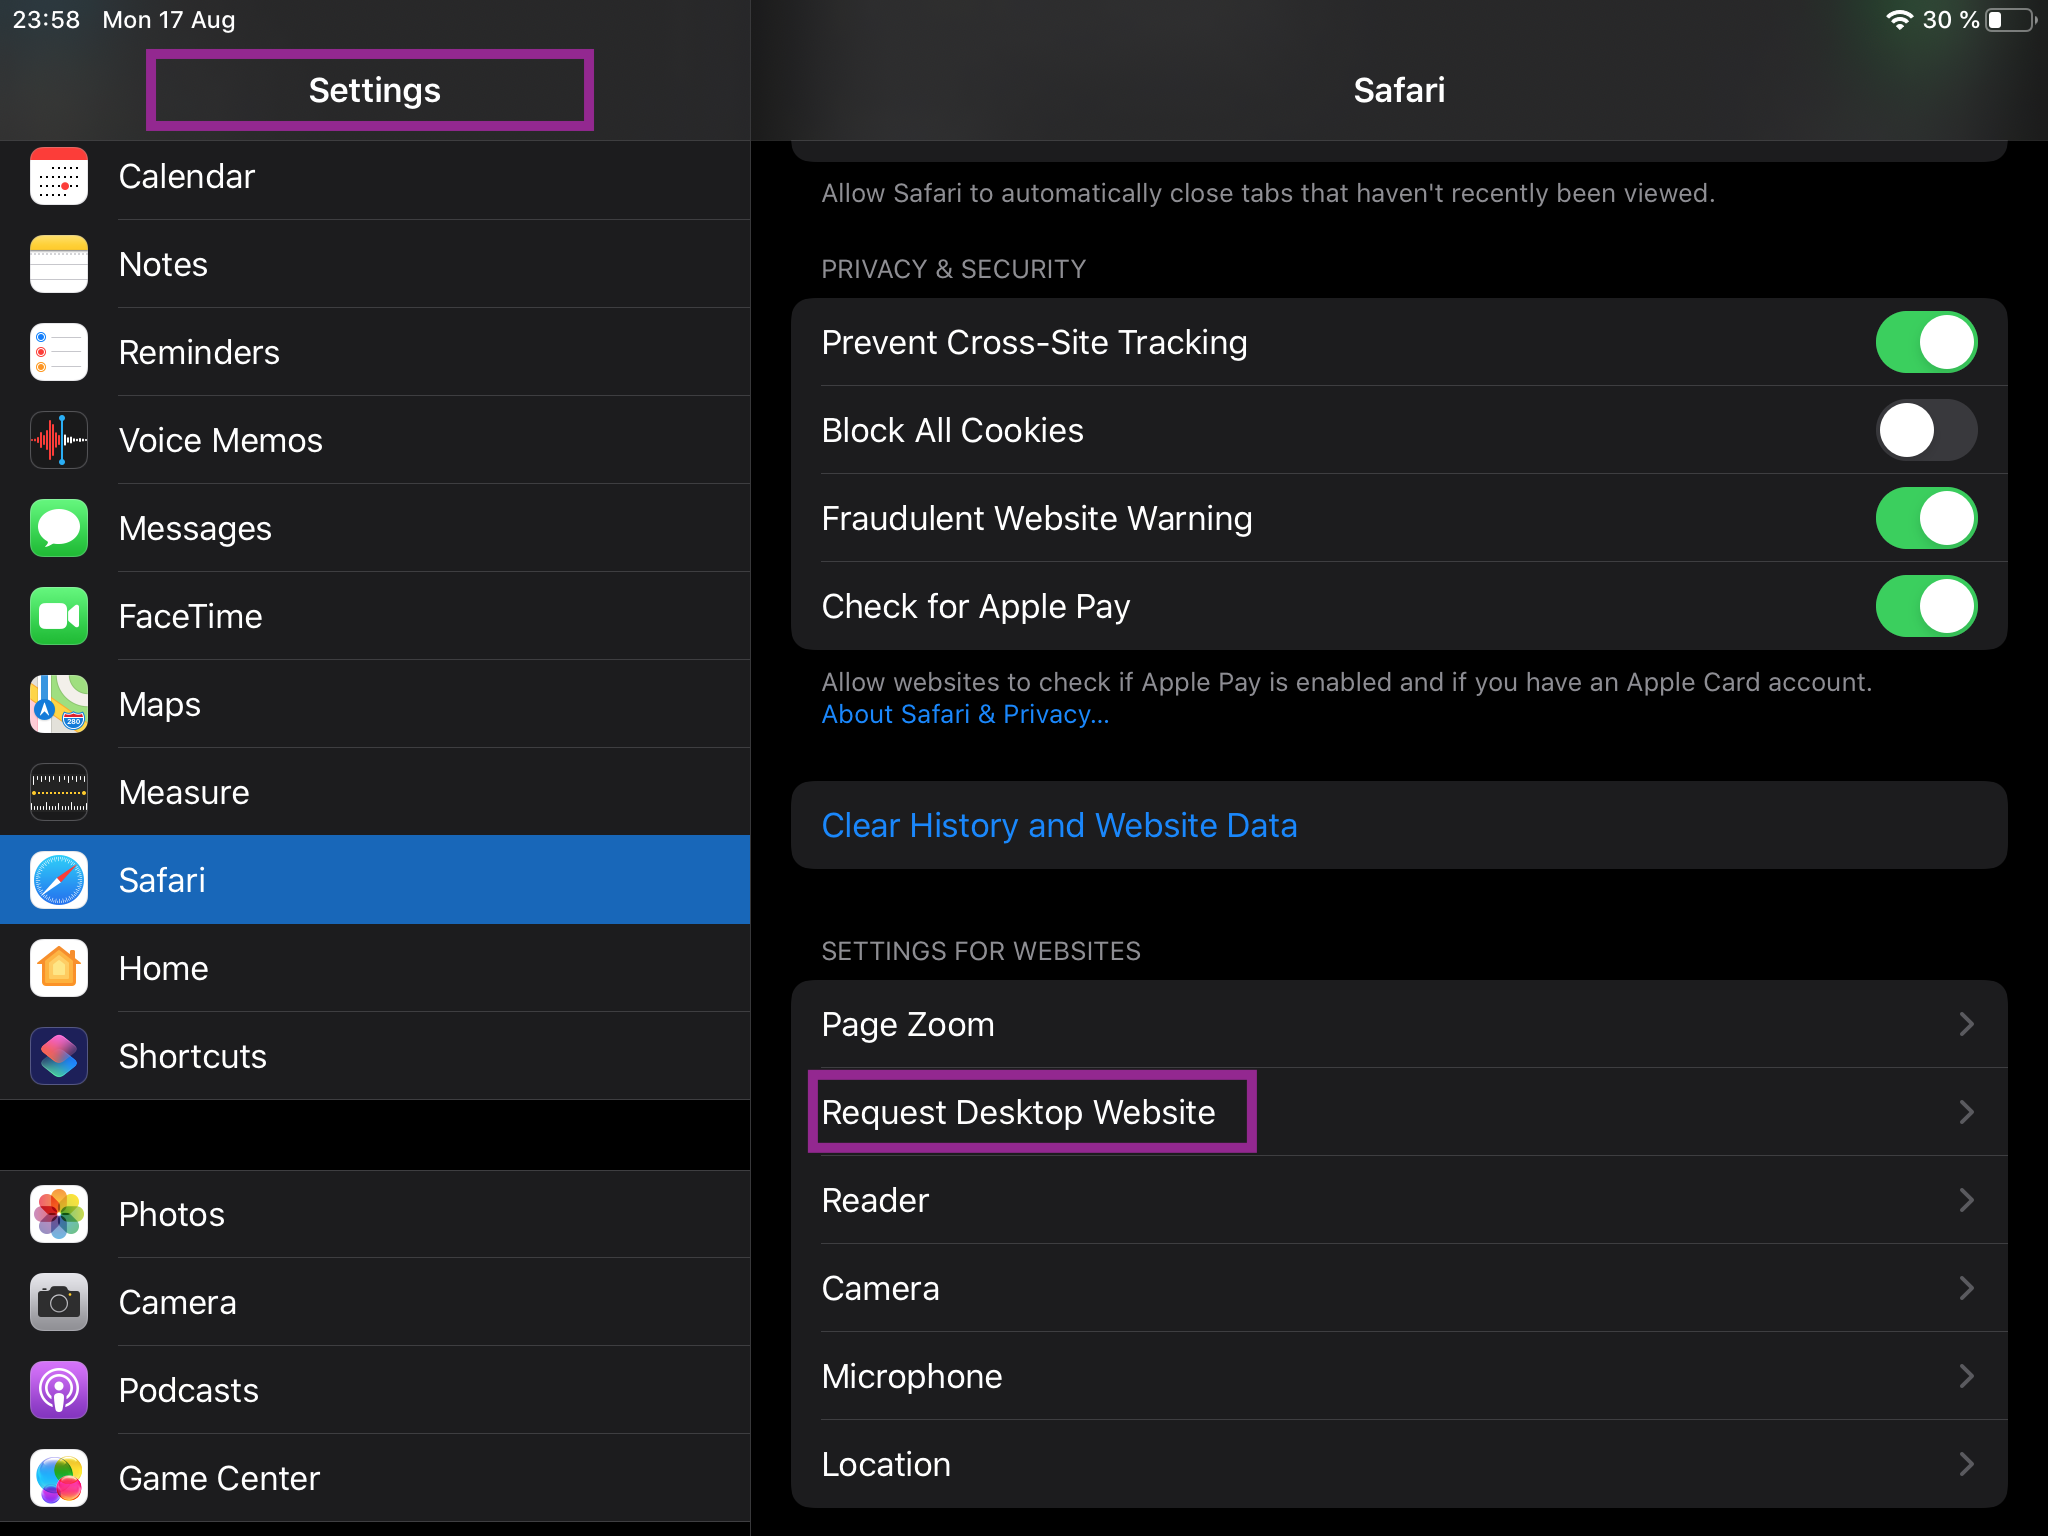
Task: Tap the Settings title header
Action: pos(374,91)
